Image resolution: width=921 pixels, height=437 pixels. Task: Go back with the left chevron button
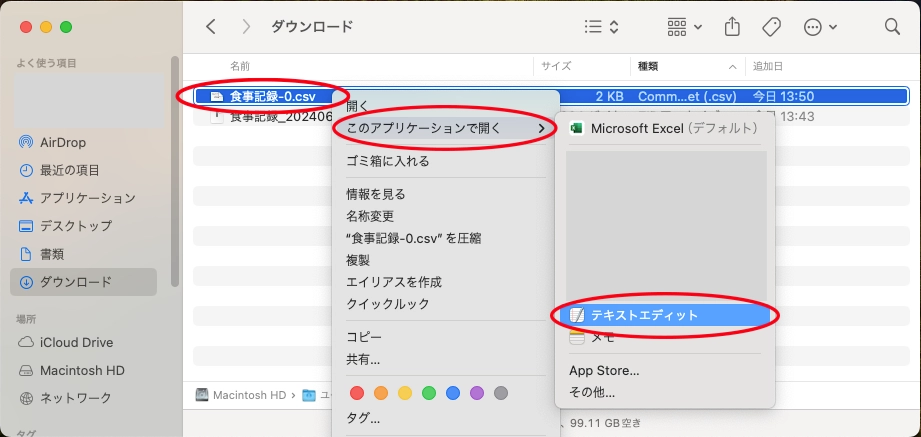pos(211,26)
